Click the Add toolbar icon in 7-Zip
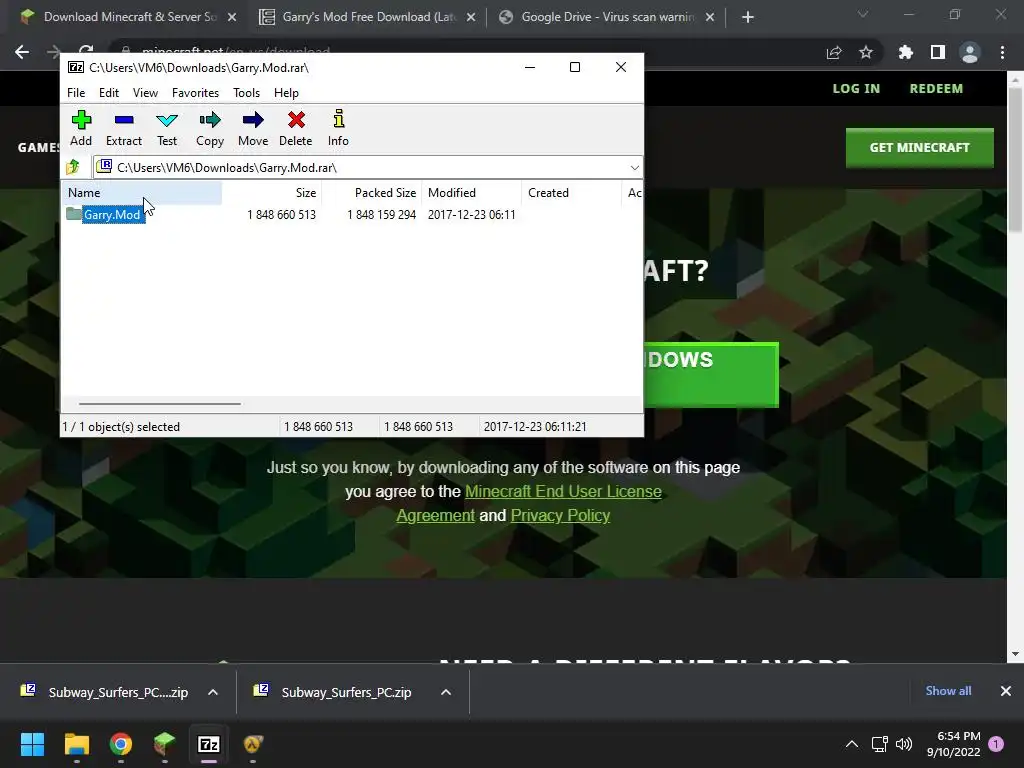Image resolution: width=1024 pixels, height=768 pixels. coord(81,128)
